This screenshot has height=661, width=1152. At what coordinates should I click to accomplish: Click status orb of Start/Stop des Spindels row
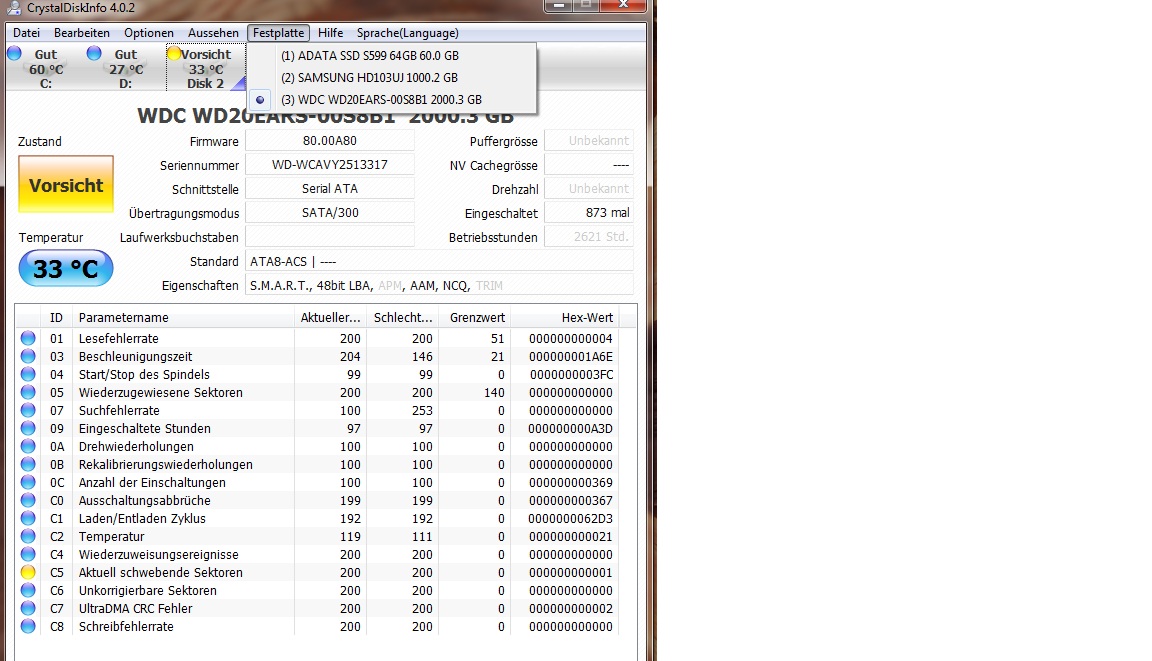tap(28, 374)
